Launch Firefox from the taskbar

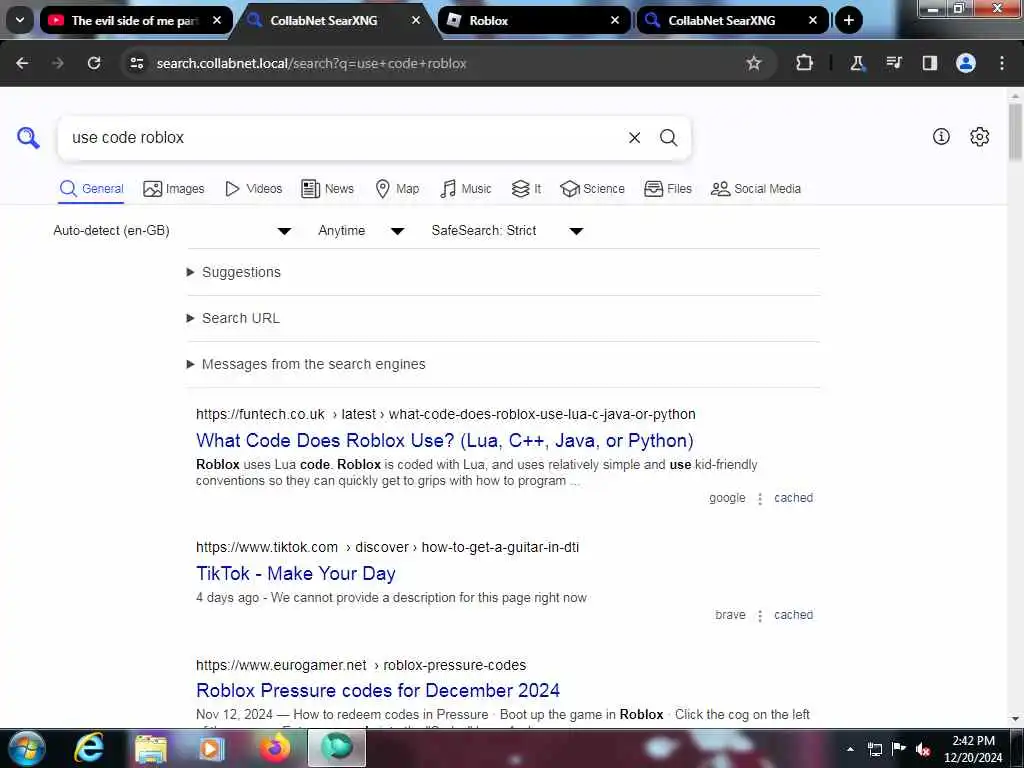275,748
